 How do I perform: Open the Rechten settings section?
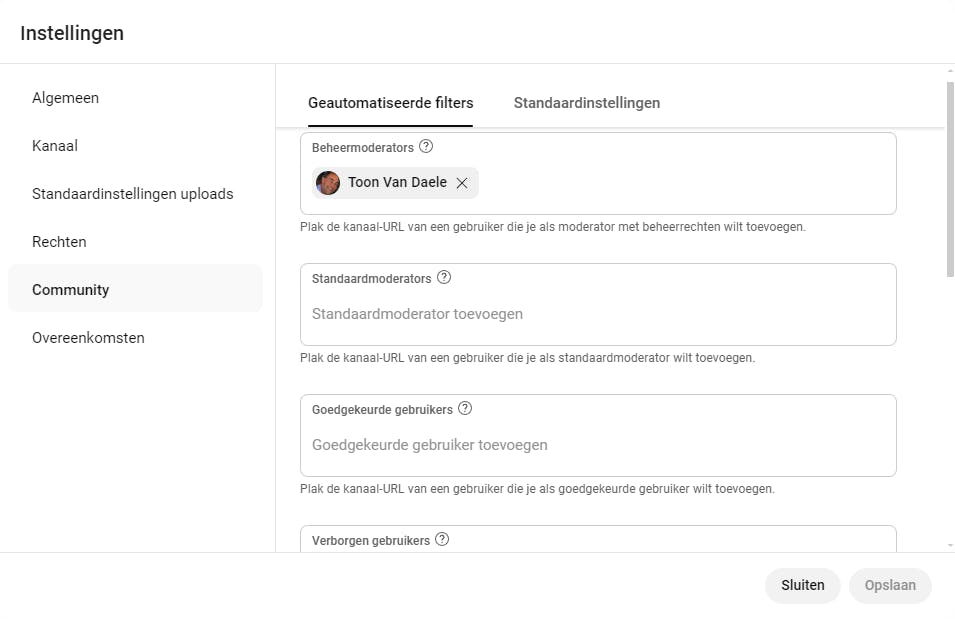[x=59, y=242]
